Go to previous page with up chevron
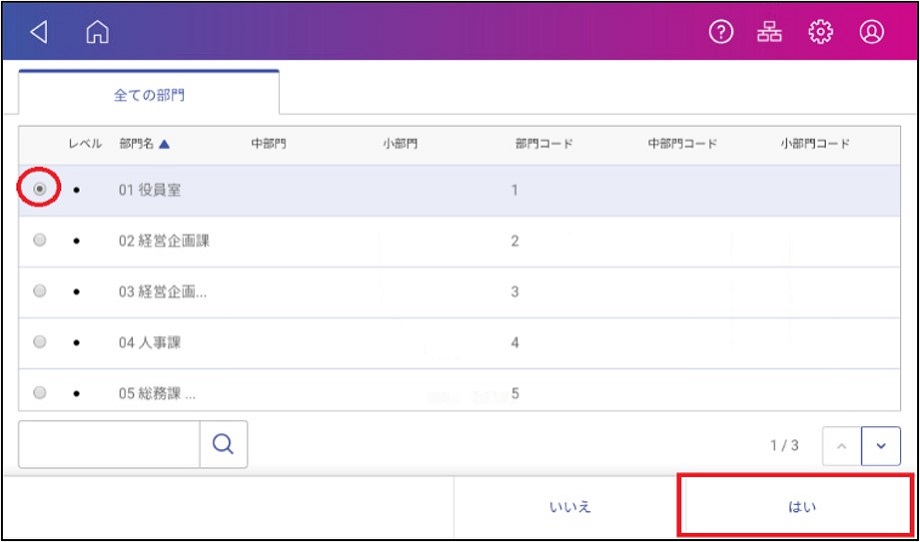Viewport: 920px width, 542px height. tap(842, 446)
